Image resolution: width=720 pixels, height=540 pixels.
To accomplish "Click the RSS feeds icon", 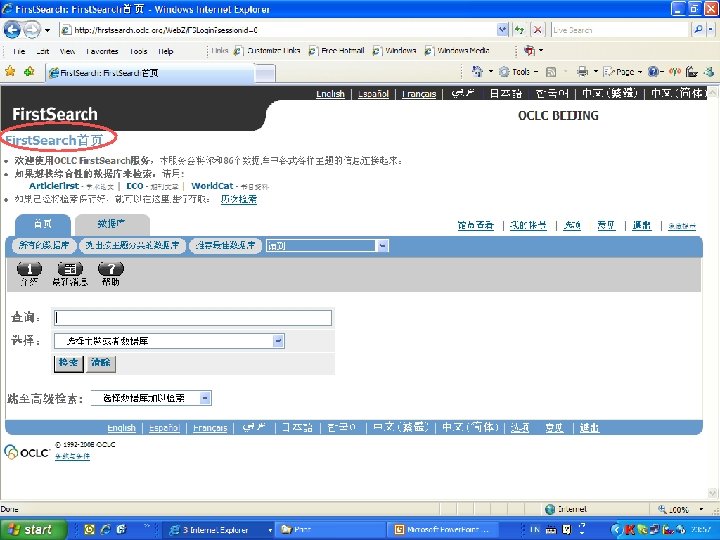I will coord(551,72).
